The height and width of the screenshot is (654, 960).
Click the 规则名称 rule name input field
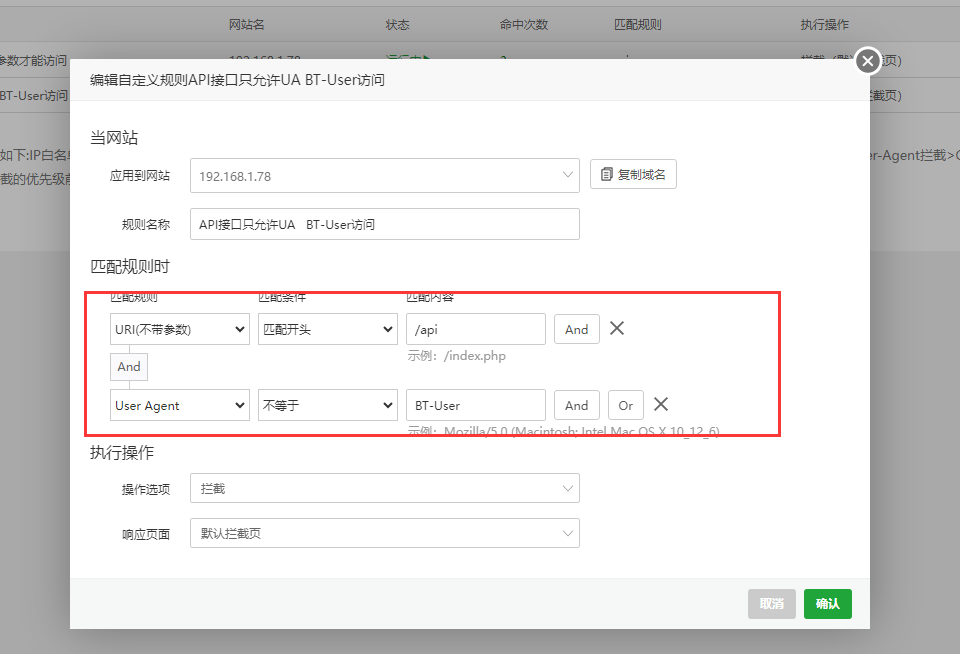tap(384, 224)
